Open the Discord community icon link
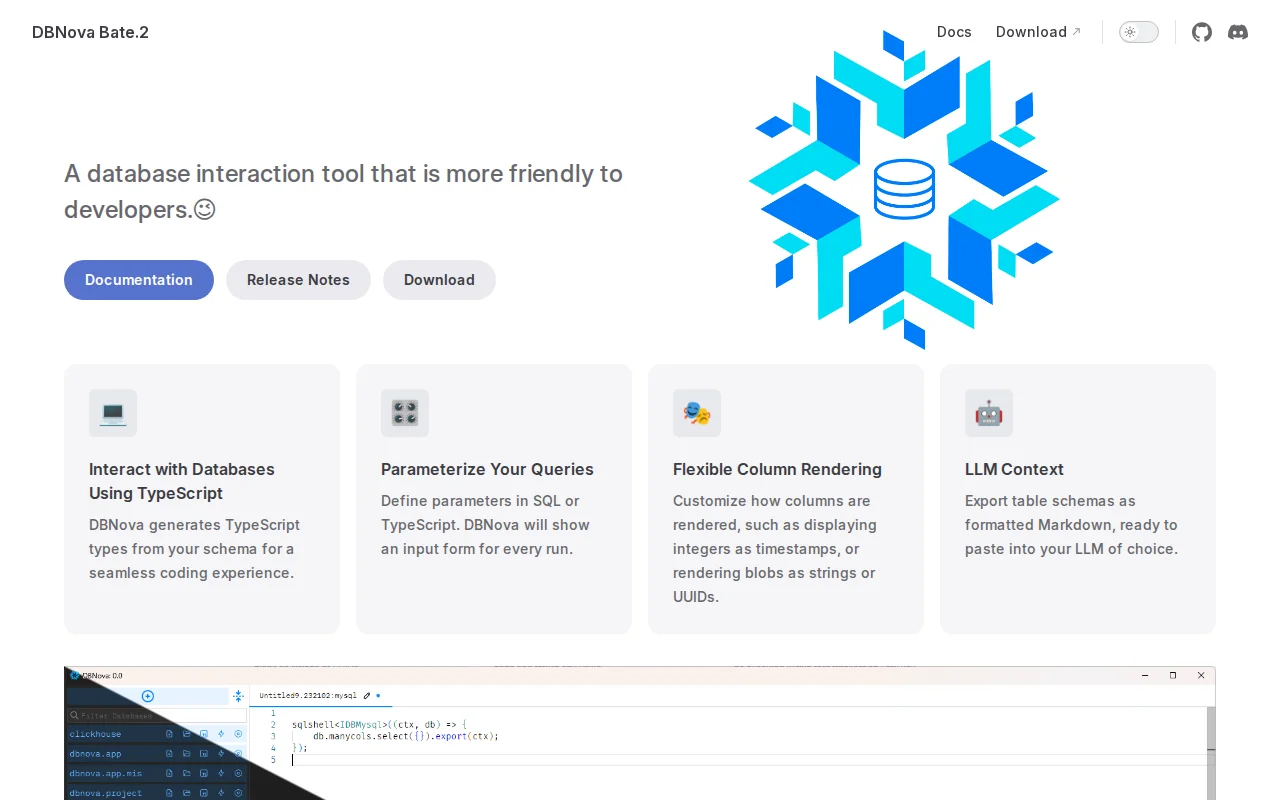This screenshot has width=1280, height=800. click(1238, 32)
